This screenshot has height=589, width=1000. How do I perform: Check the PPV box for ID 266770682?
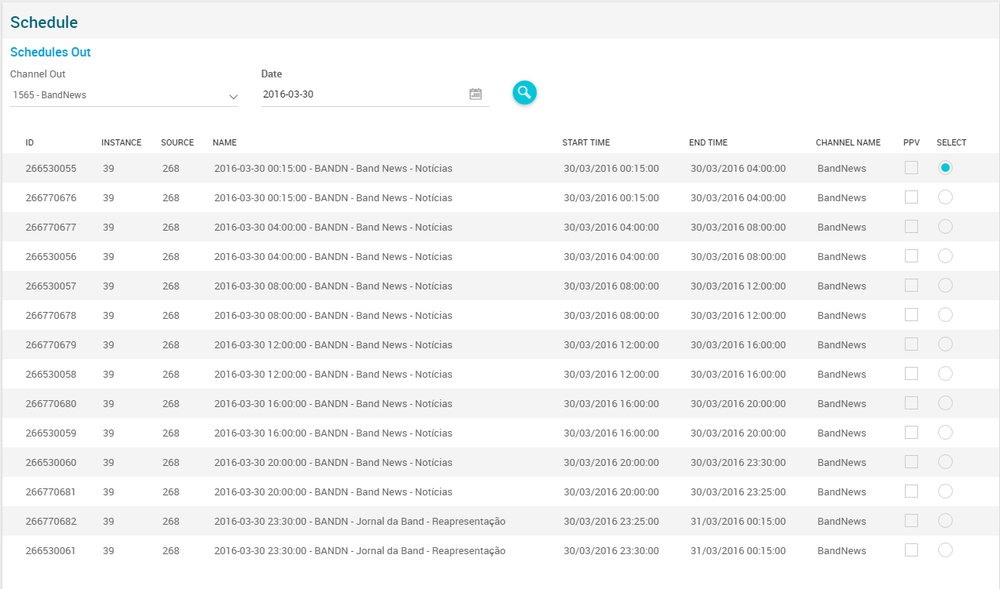[911, 521]
